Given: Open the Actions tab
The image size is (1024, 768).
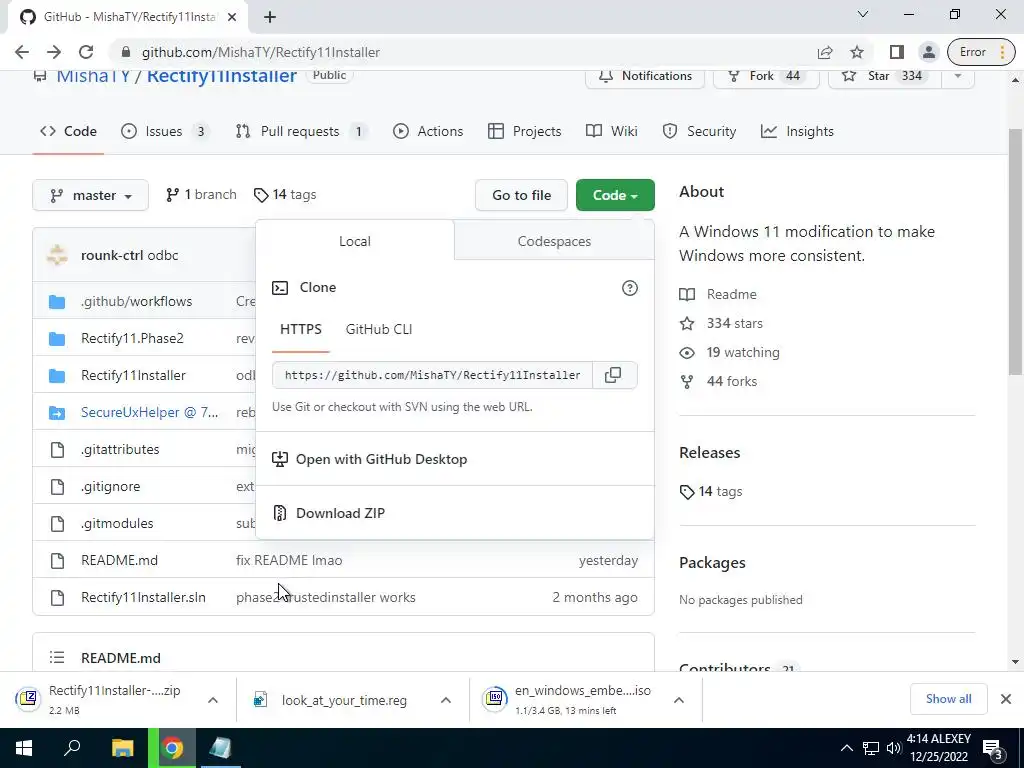Looking at the screenshot, I should tap(428, 131).
